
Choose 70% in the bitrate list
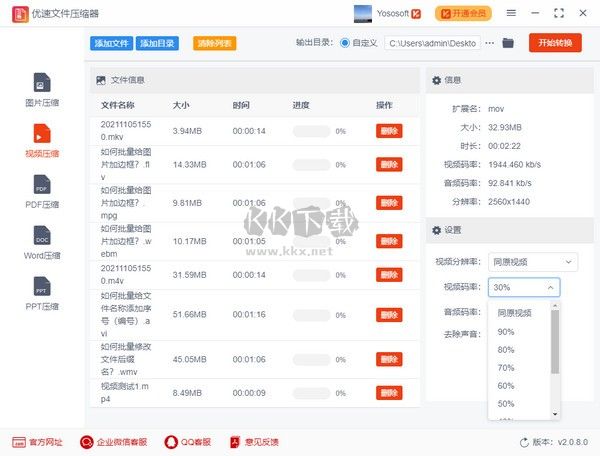[506, 368]
